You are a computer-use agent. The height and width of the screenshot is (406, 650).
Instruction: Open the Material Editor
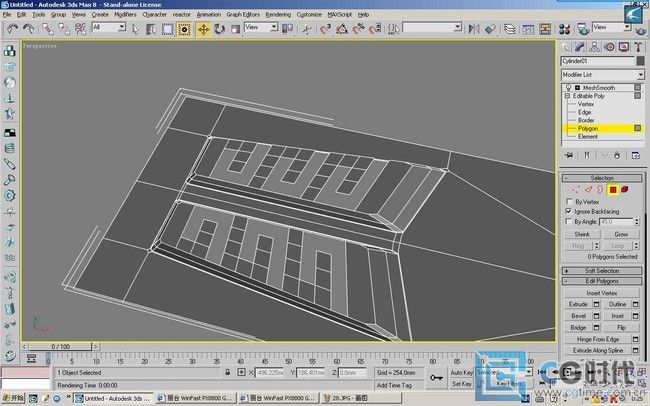(564, 29)
